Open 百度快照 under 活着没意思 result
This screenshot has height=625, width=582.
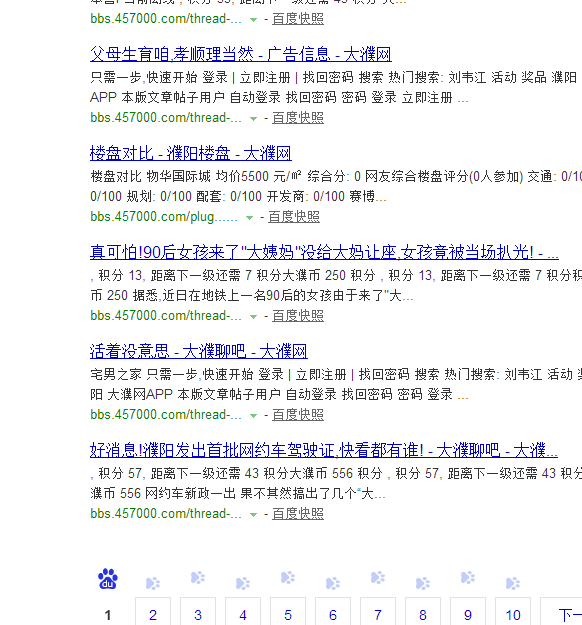298,415
